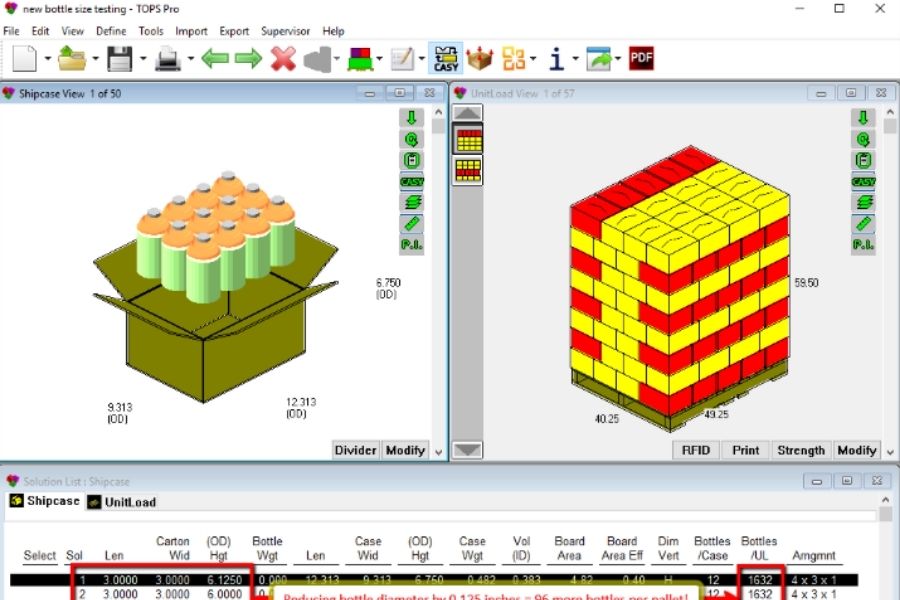Screen dimensions: 900x600
Task: Click the New file icon in toolbar
Action: pos(24,59)
